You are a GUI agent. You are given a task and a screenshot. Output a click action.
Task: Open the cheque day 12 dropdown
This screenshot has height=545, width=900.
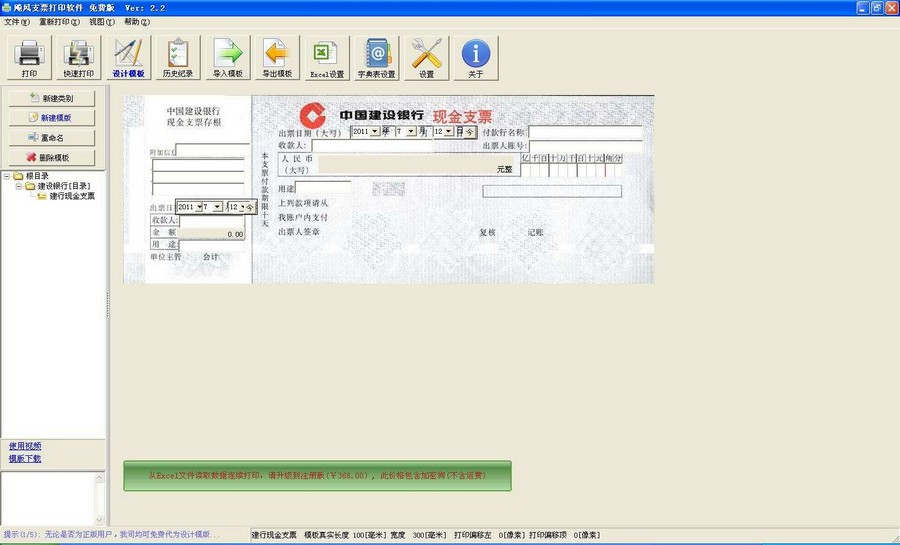pyautogui.click(x=448, y=131)
